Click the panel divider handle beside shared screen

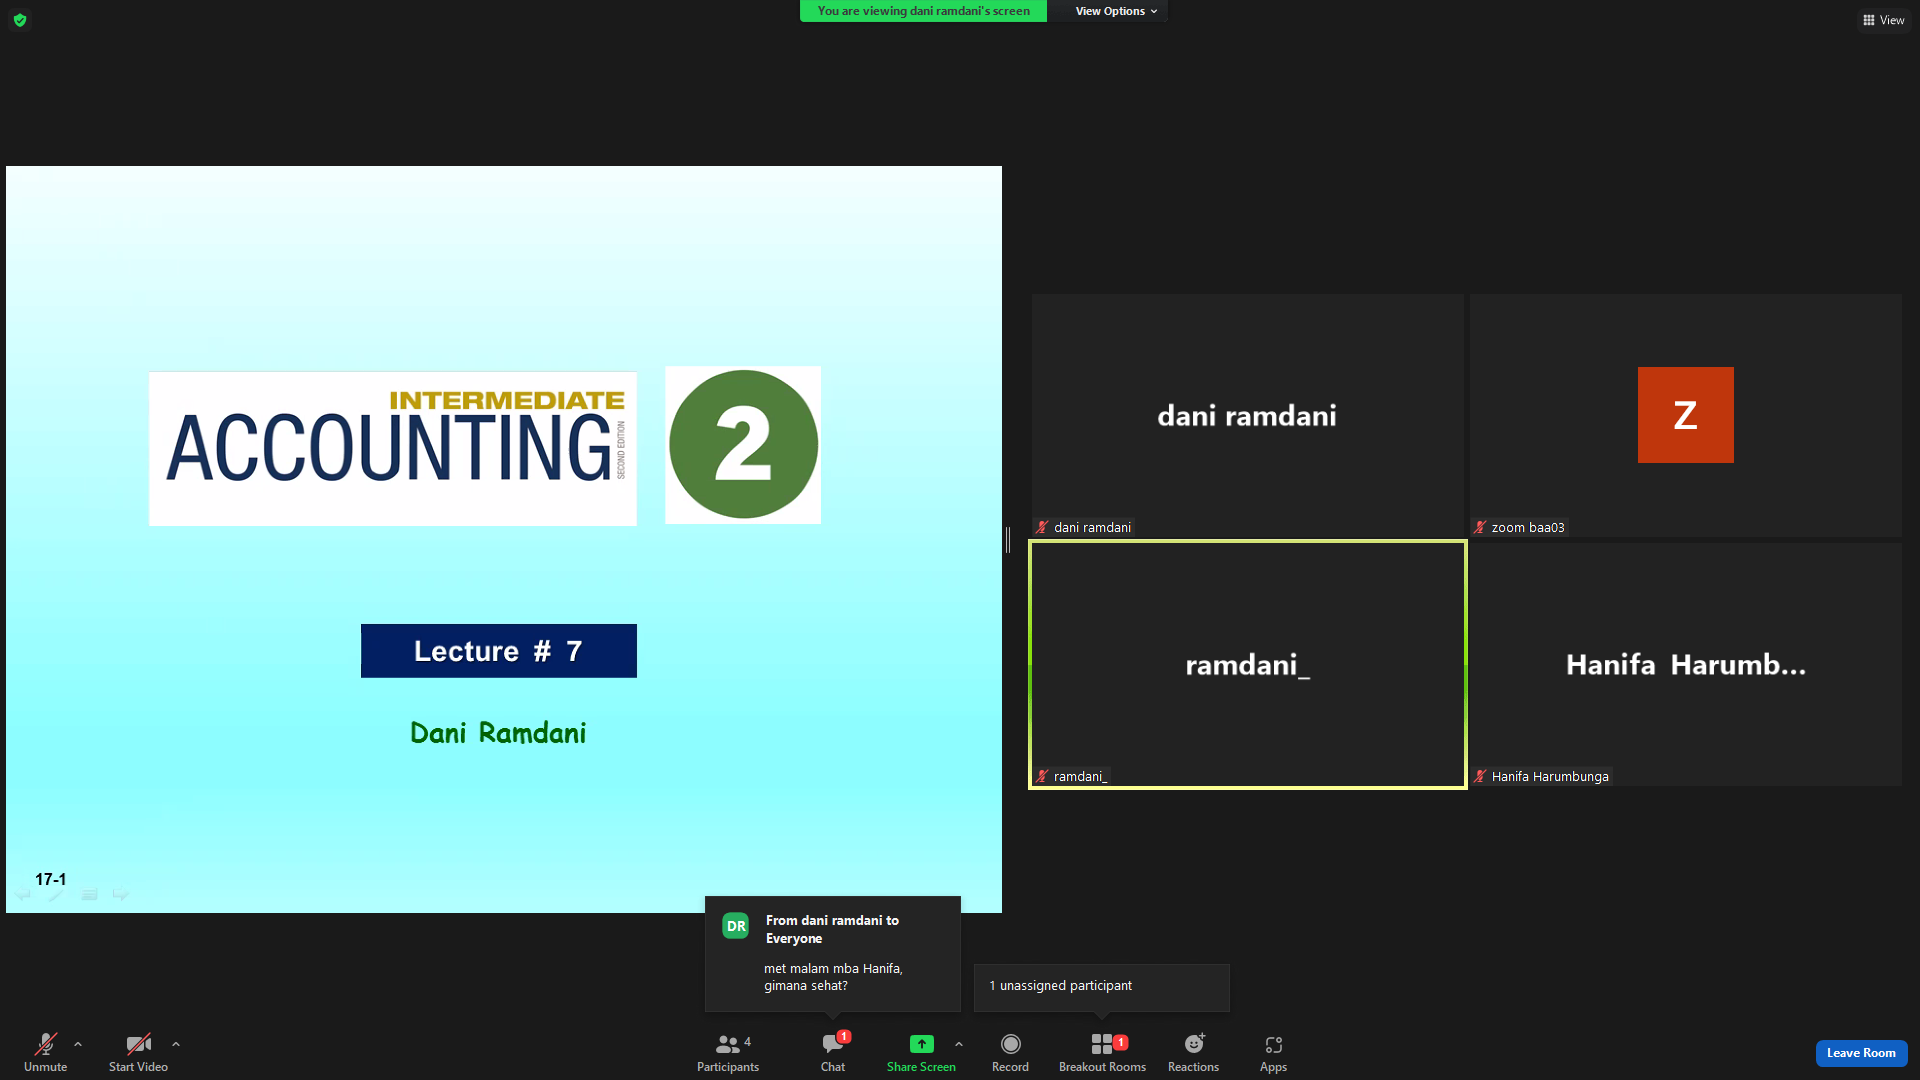tap(1008, 540)
